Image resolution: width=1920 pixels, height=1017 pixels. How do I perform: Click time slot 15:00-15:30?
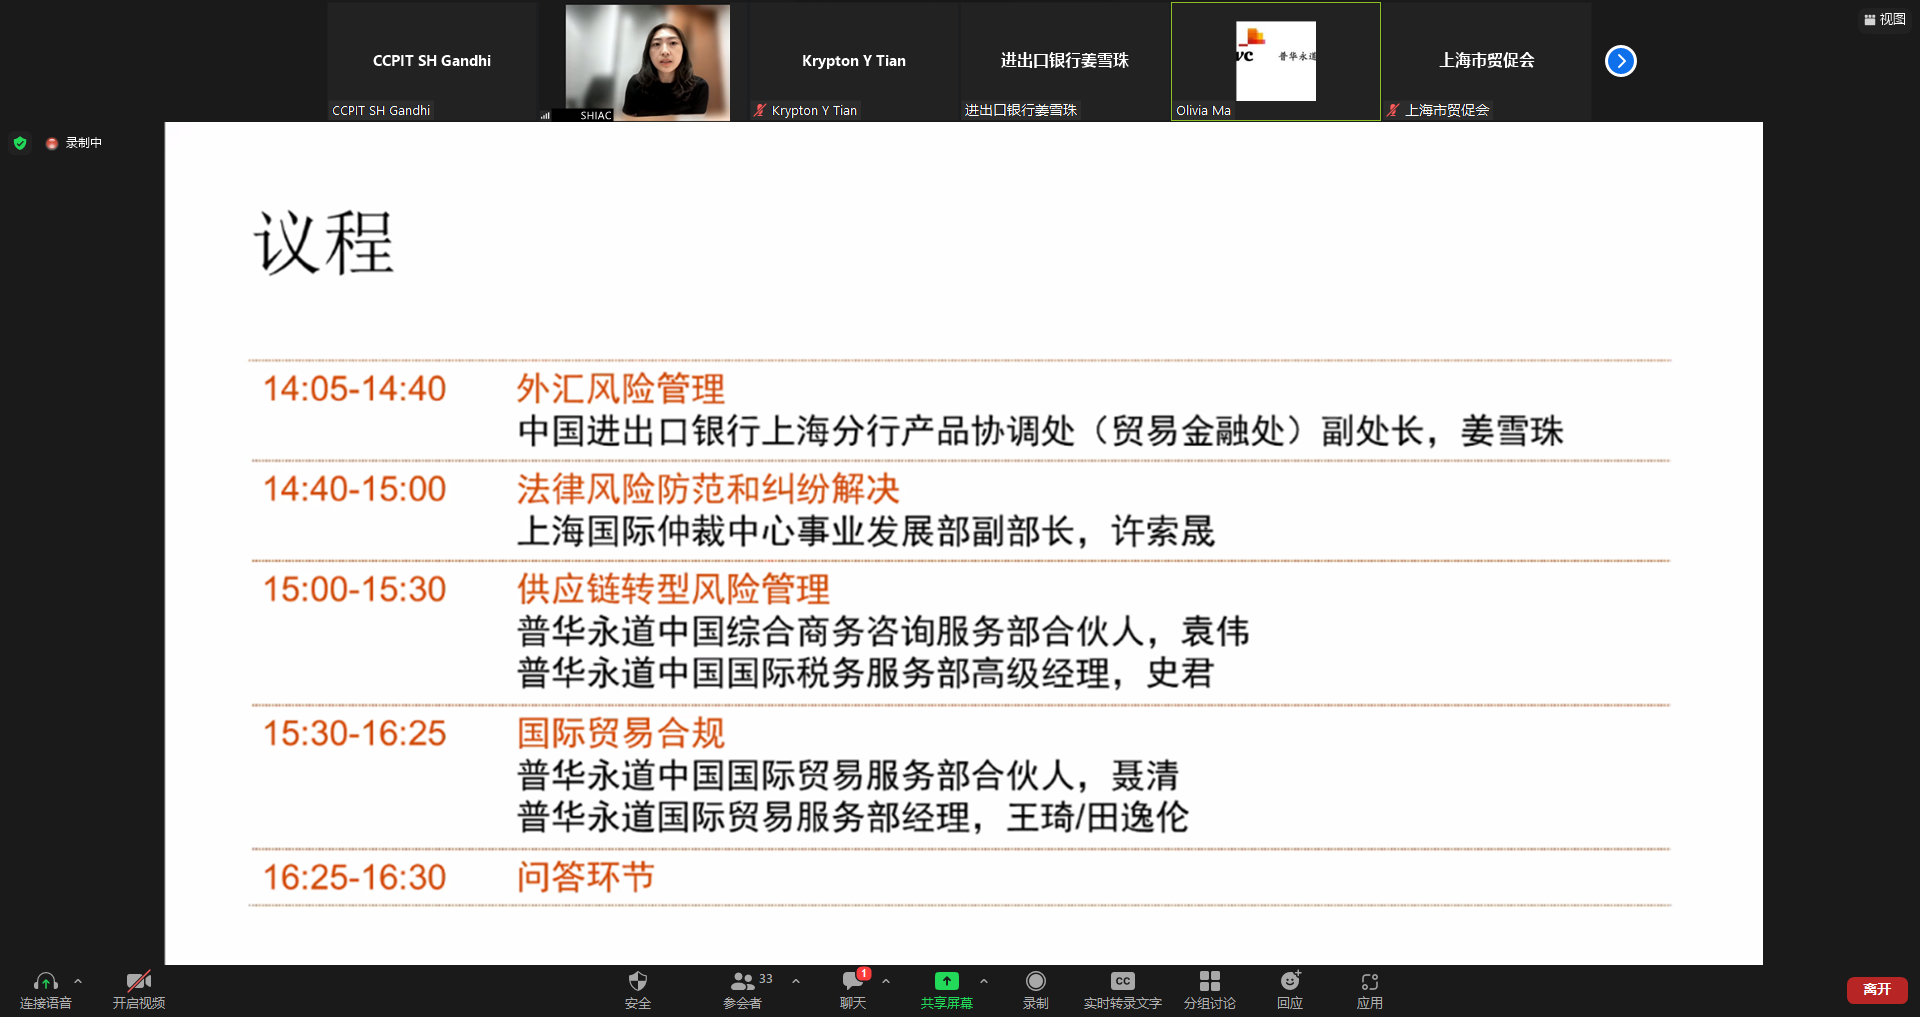coord(354,589)
